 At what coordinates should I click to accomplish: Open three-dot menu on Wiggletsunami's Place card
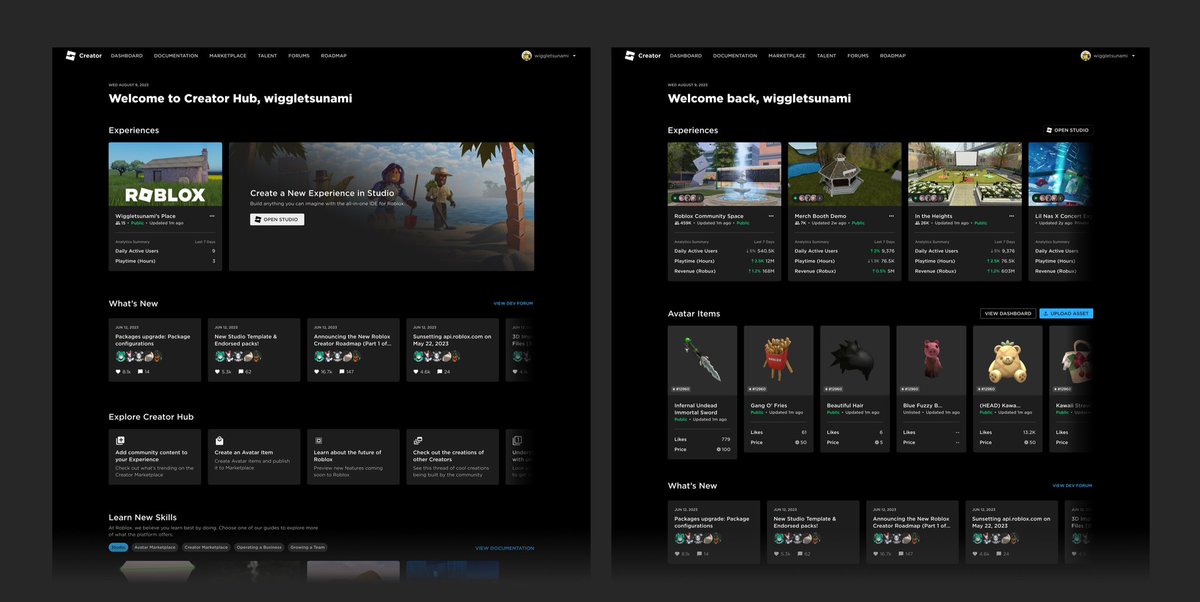click(x=211, y=216)
